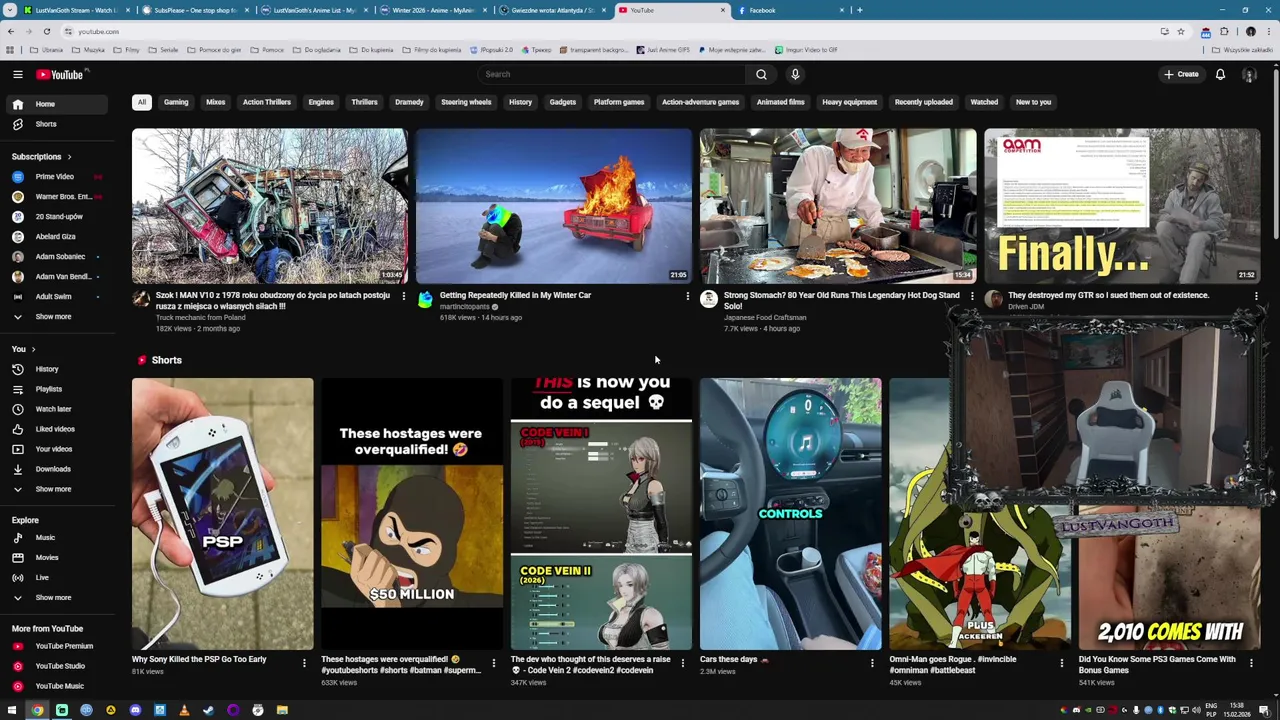Viewport: 1280px width, 720px height.
Task: Open Movies under Explore
Action: [58, 558]
